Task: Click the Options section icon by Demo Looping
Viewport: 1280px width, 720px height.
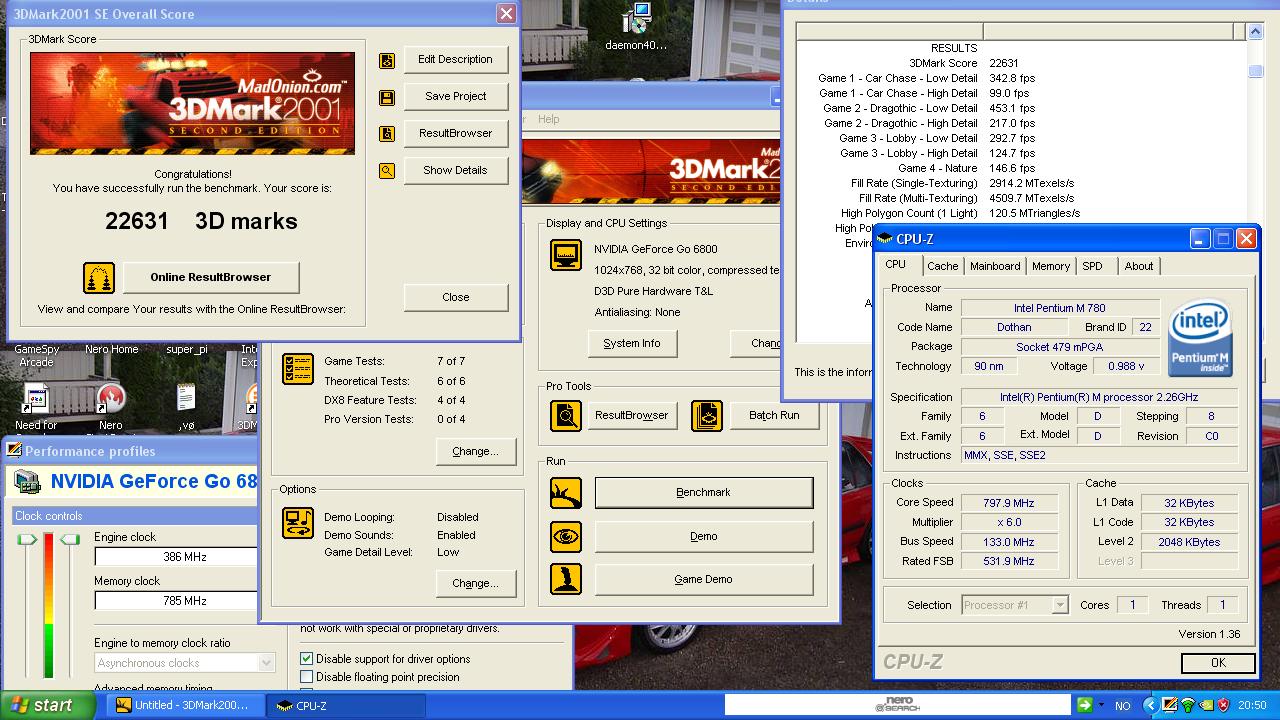Action: pos(298,523)
